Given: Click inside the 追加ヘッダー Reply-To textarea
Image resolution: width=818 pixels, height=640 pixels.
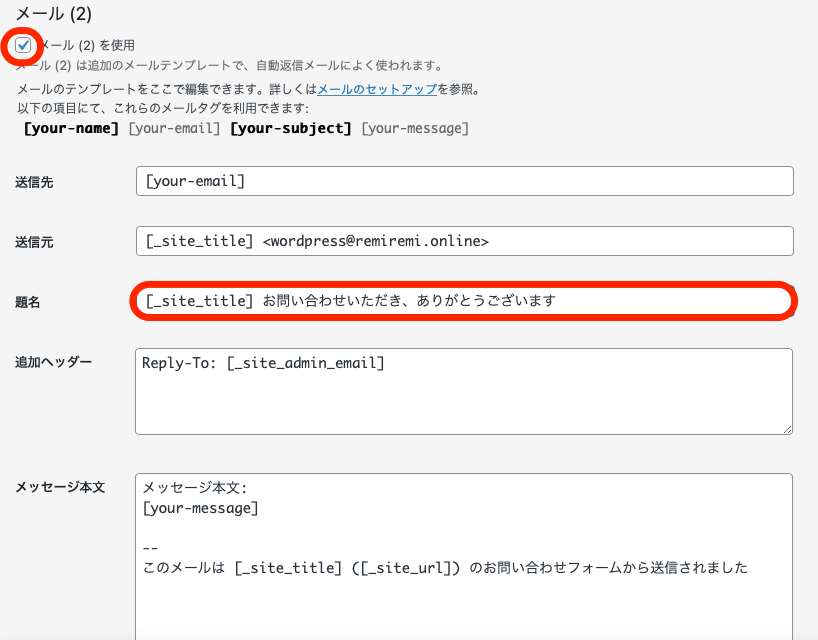Looking at the screenshot, I should (x=464, y=391).
